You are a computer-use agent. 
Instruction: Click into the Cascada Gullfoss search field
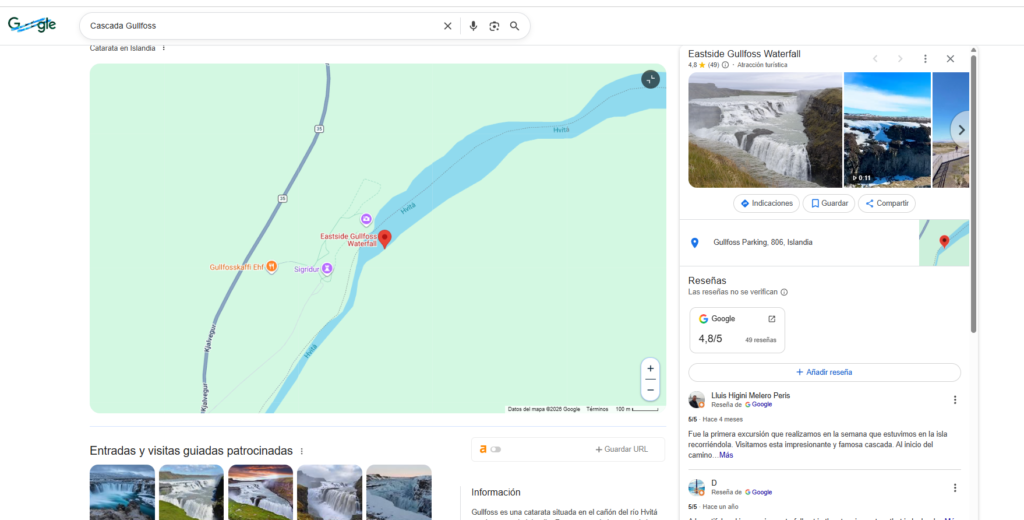coord(260,26)
